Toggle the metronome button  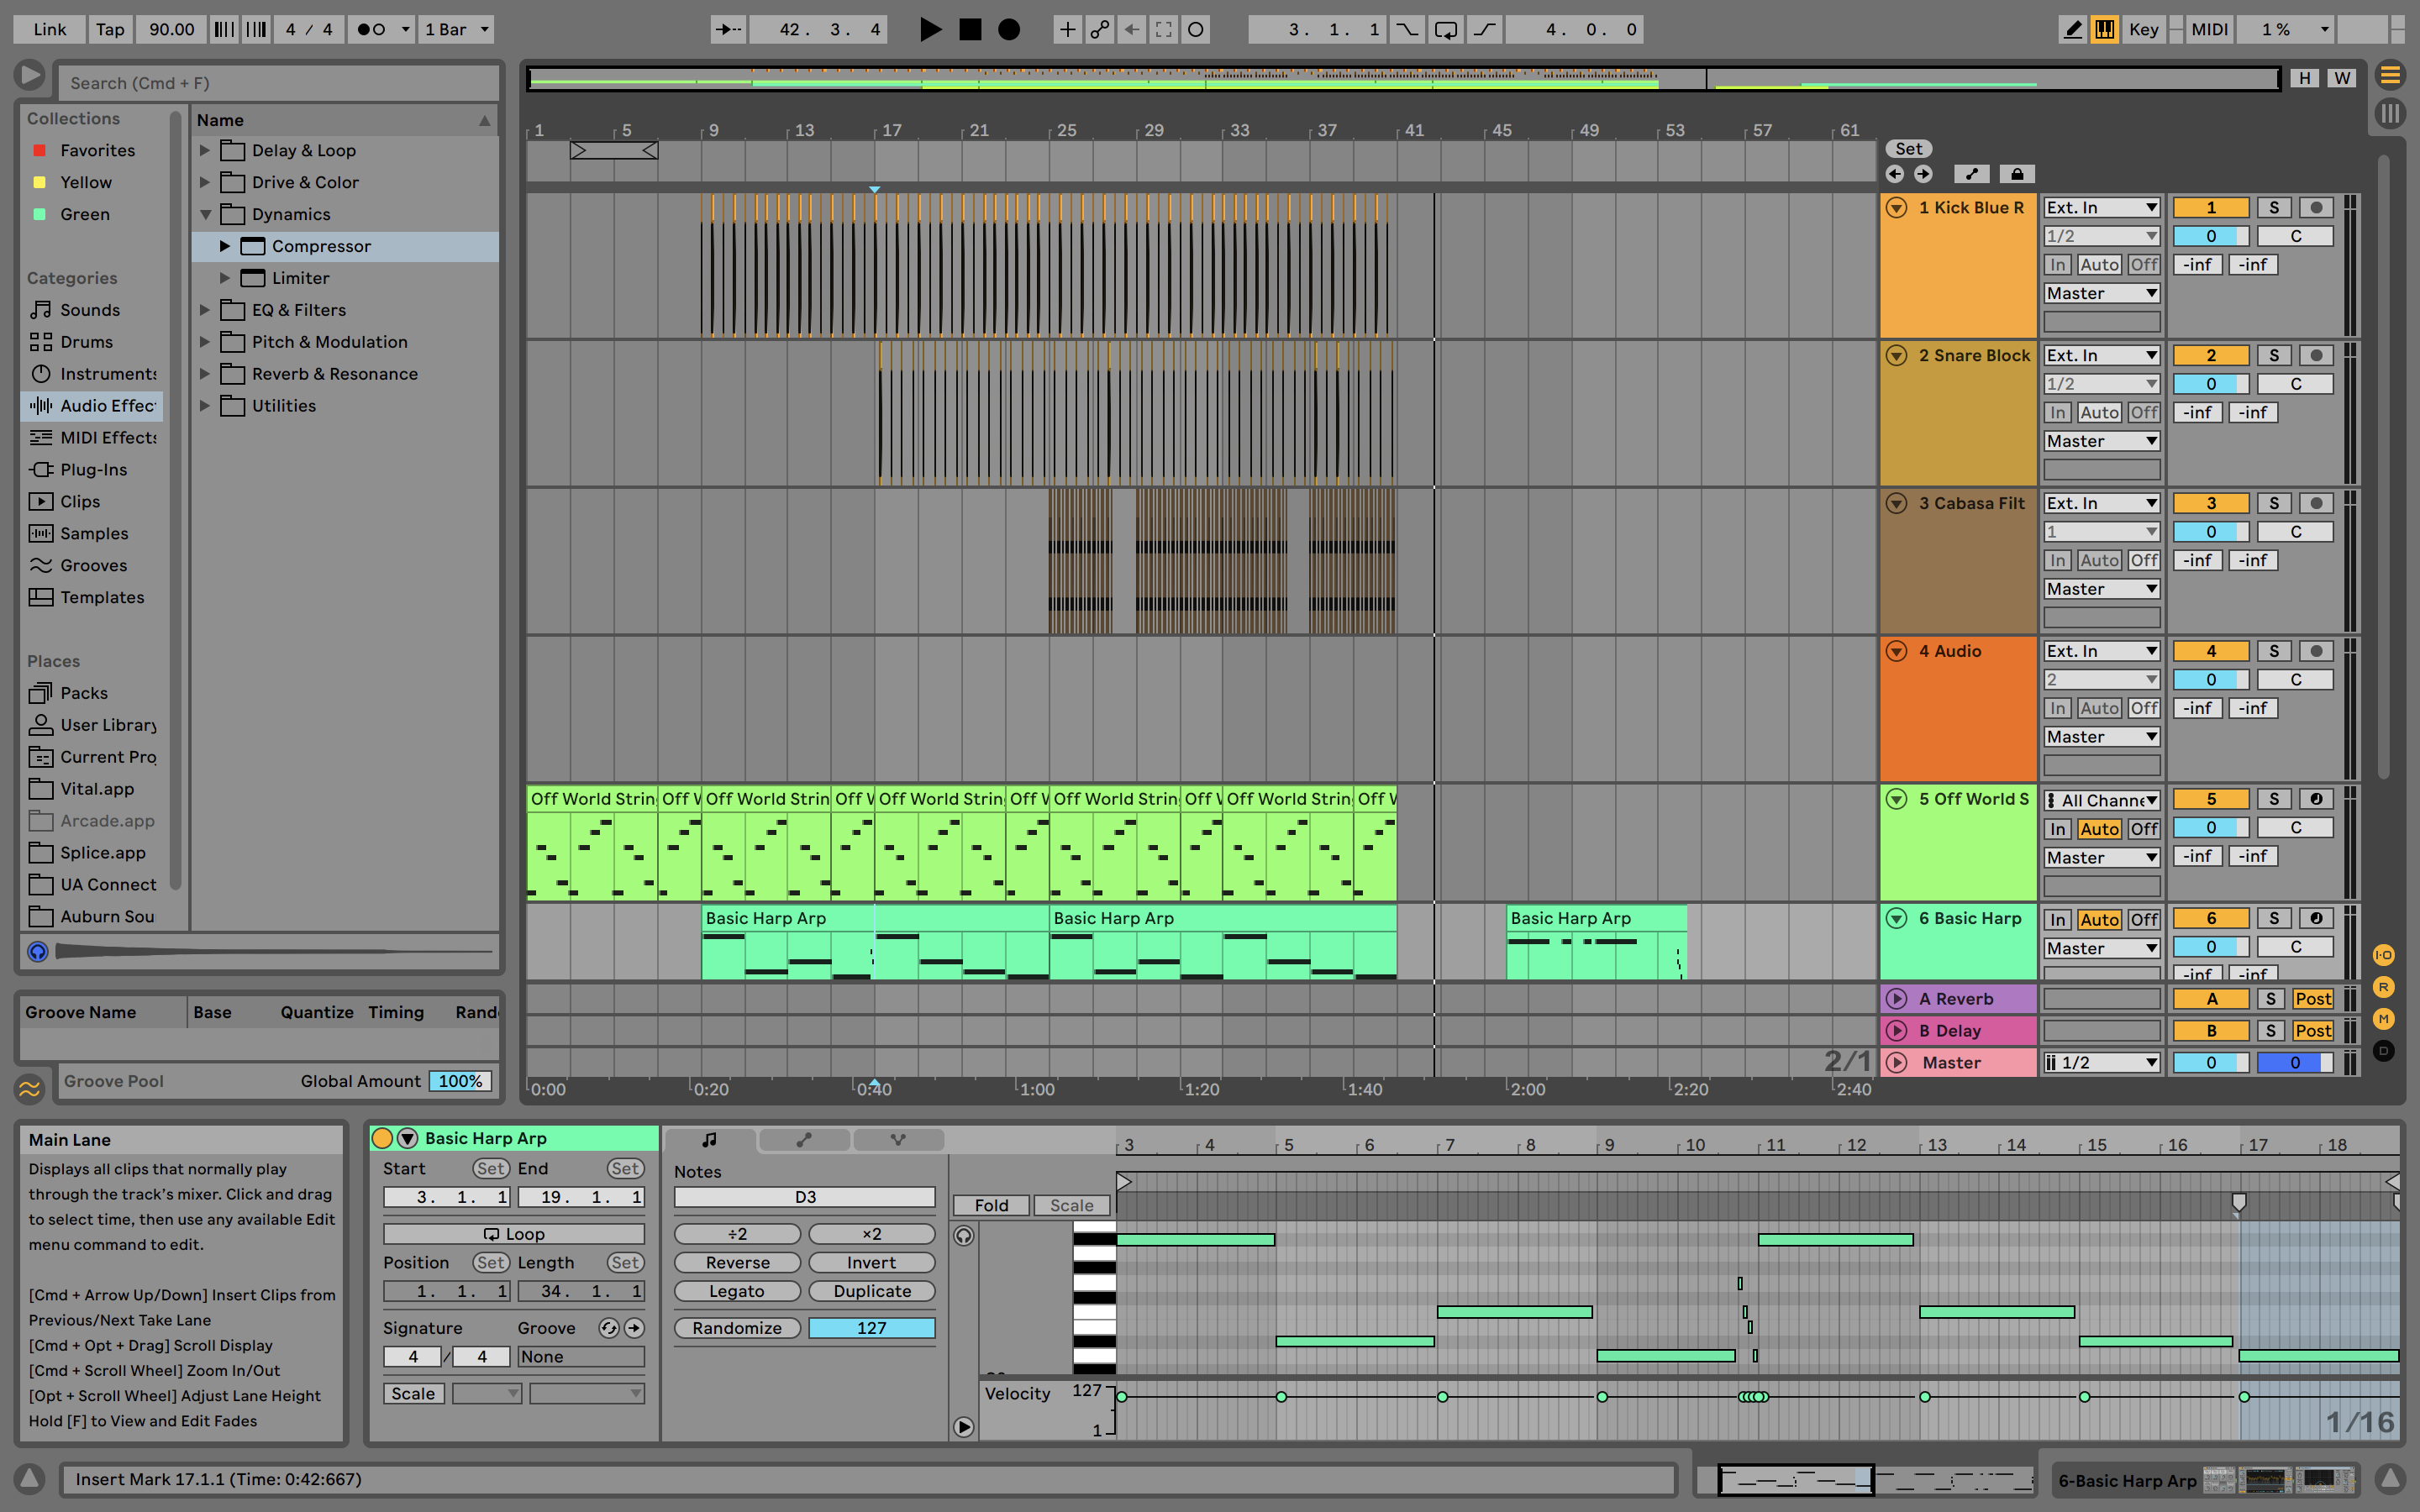(371, 29)
